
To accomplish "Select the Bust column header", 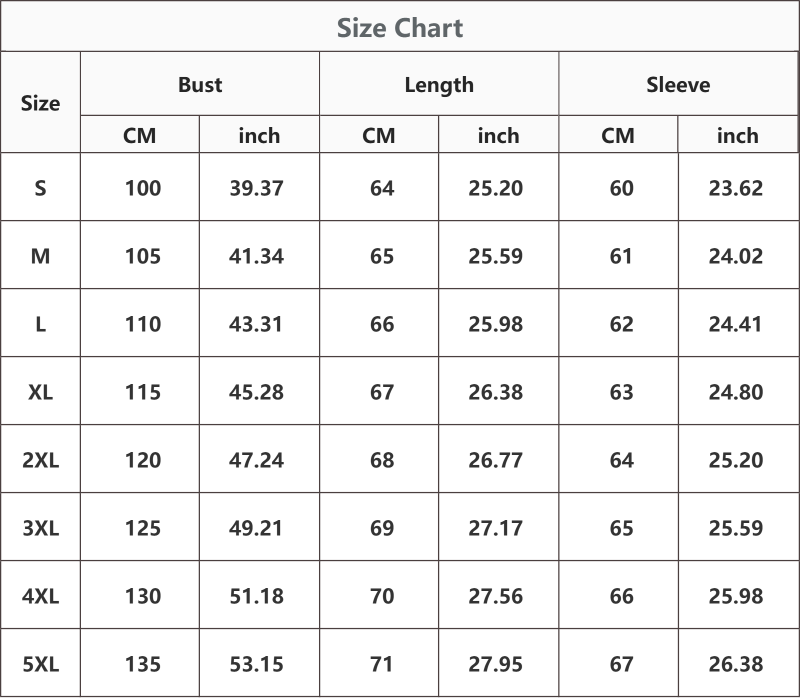I will click(x=200, y=85).
